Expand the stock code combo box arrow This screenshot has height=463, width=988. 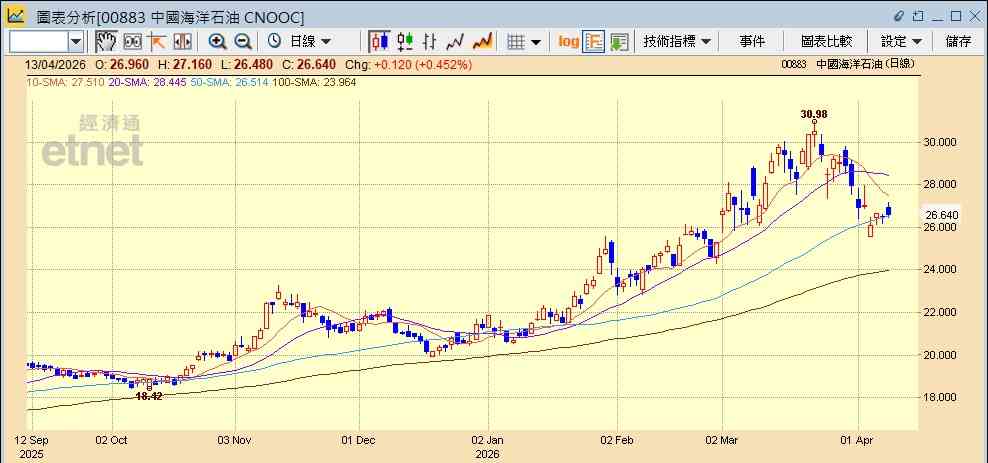point(76,42)
